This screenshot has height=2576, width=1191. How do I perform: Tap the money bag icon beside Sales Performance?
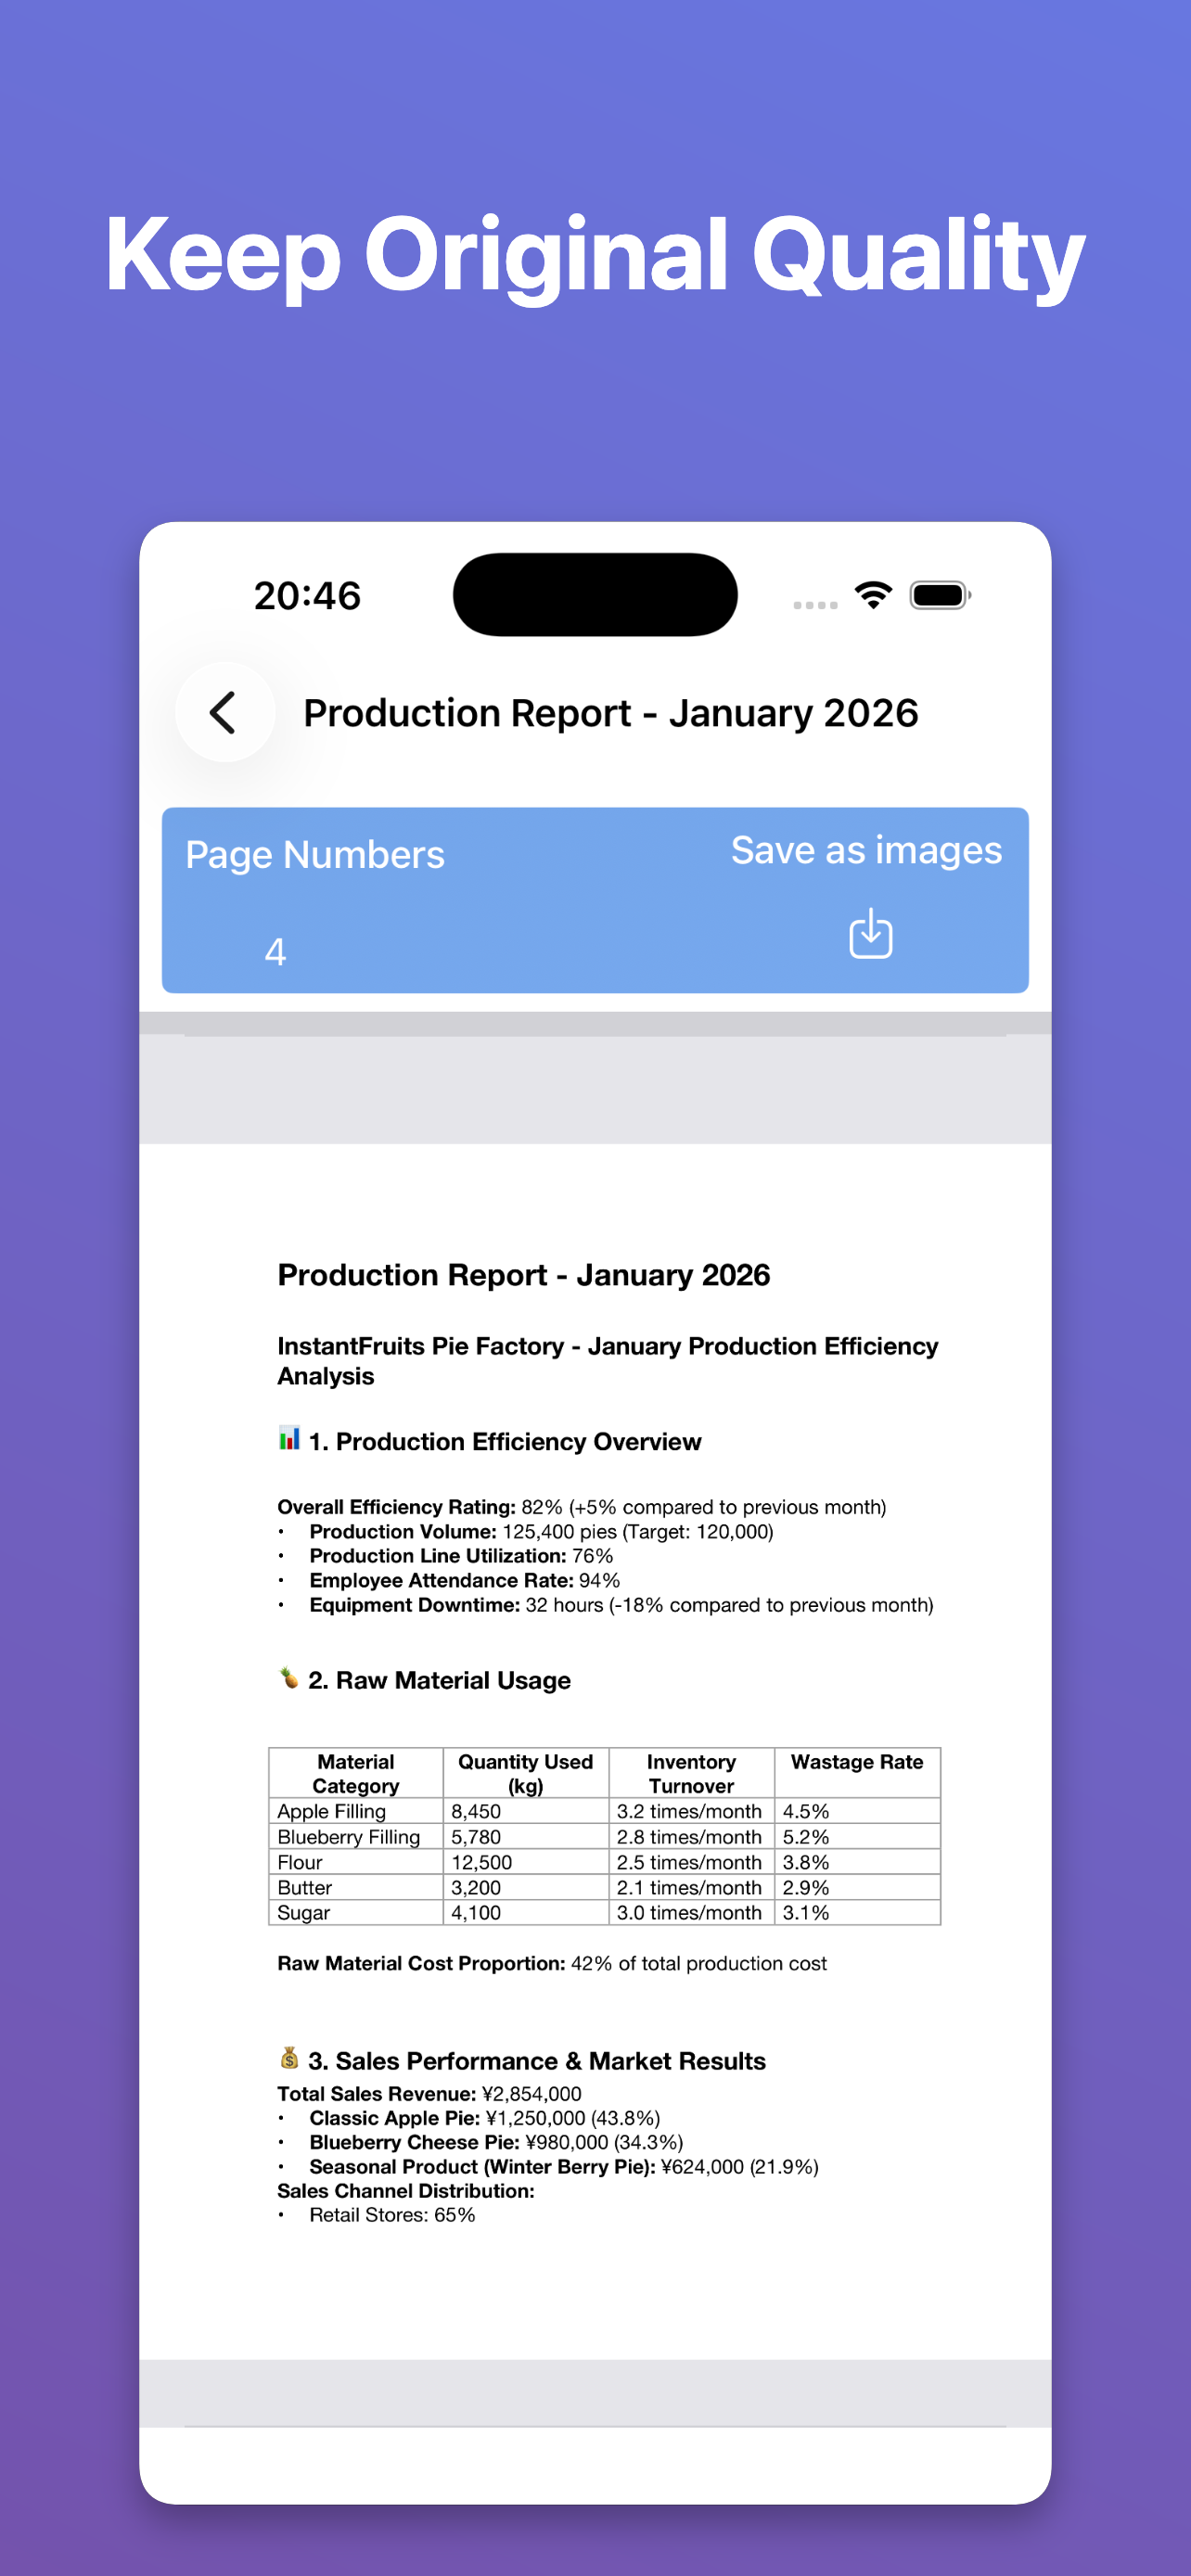coord(289,2058)
